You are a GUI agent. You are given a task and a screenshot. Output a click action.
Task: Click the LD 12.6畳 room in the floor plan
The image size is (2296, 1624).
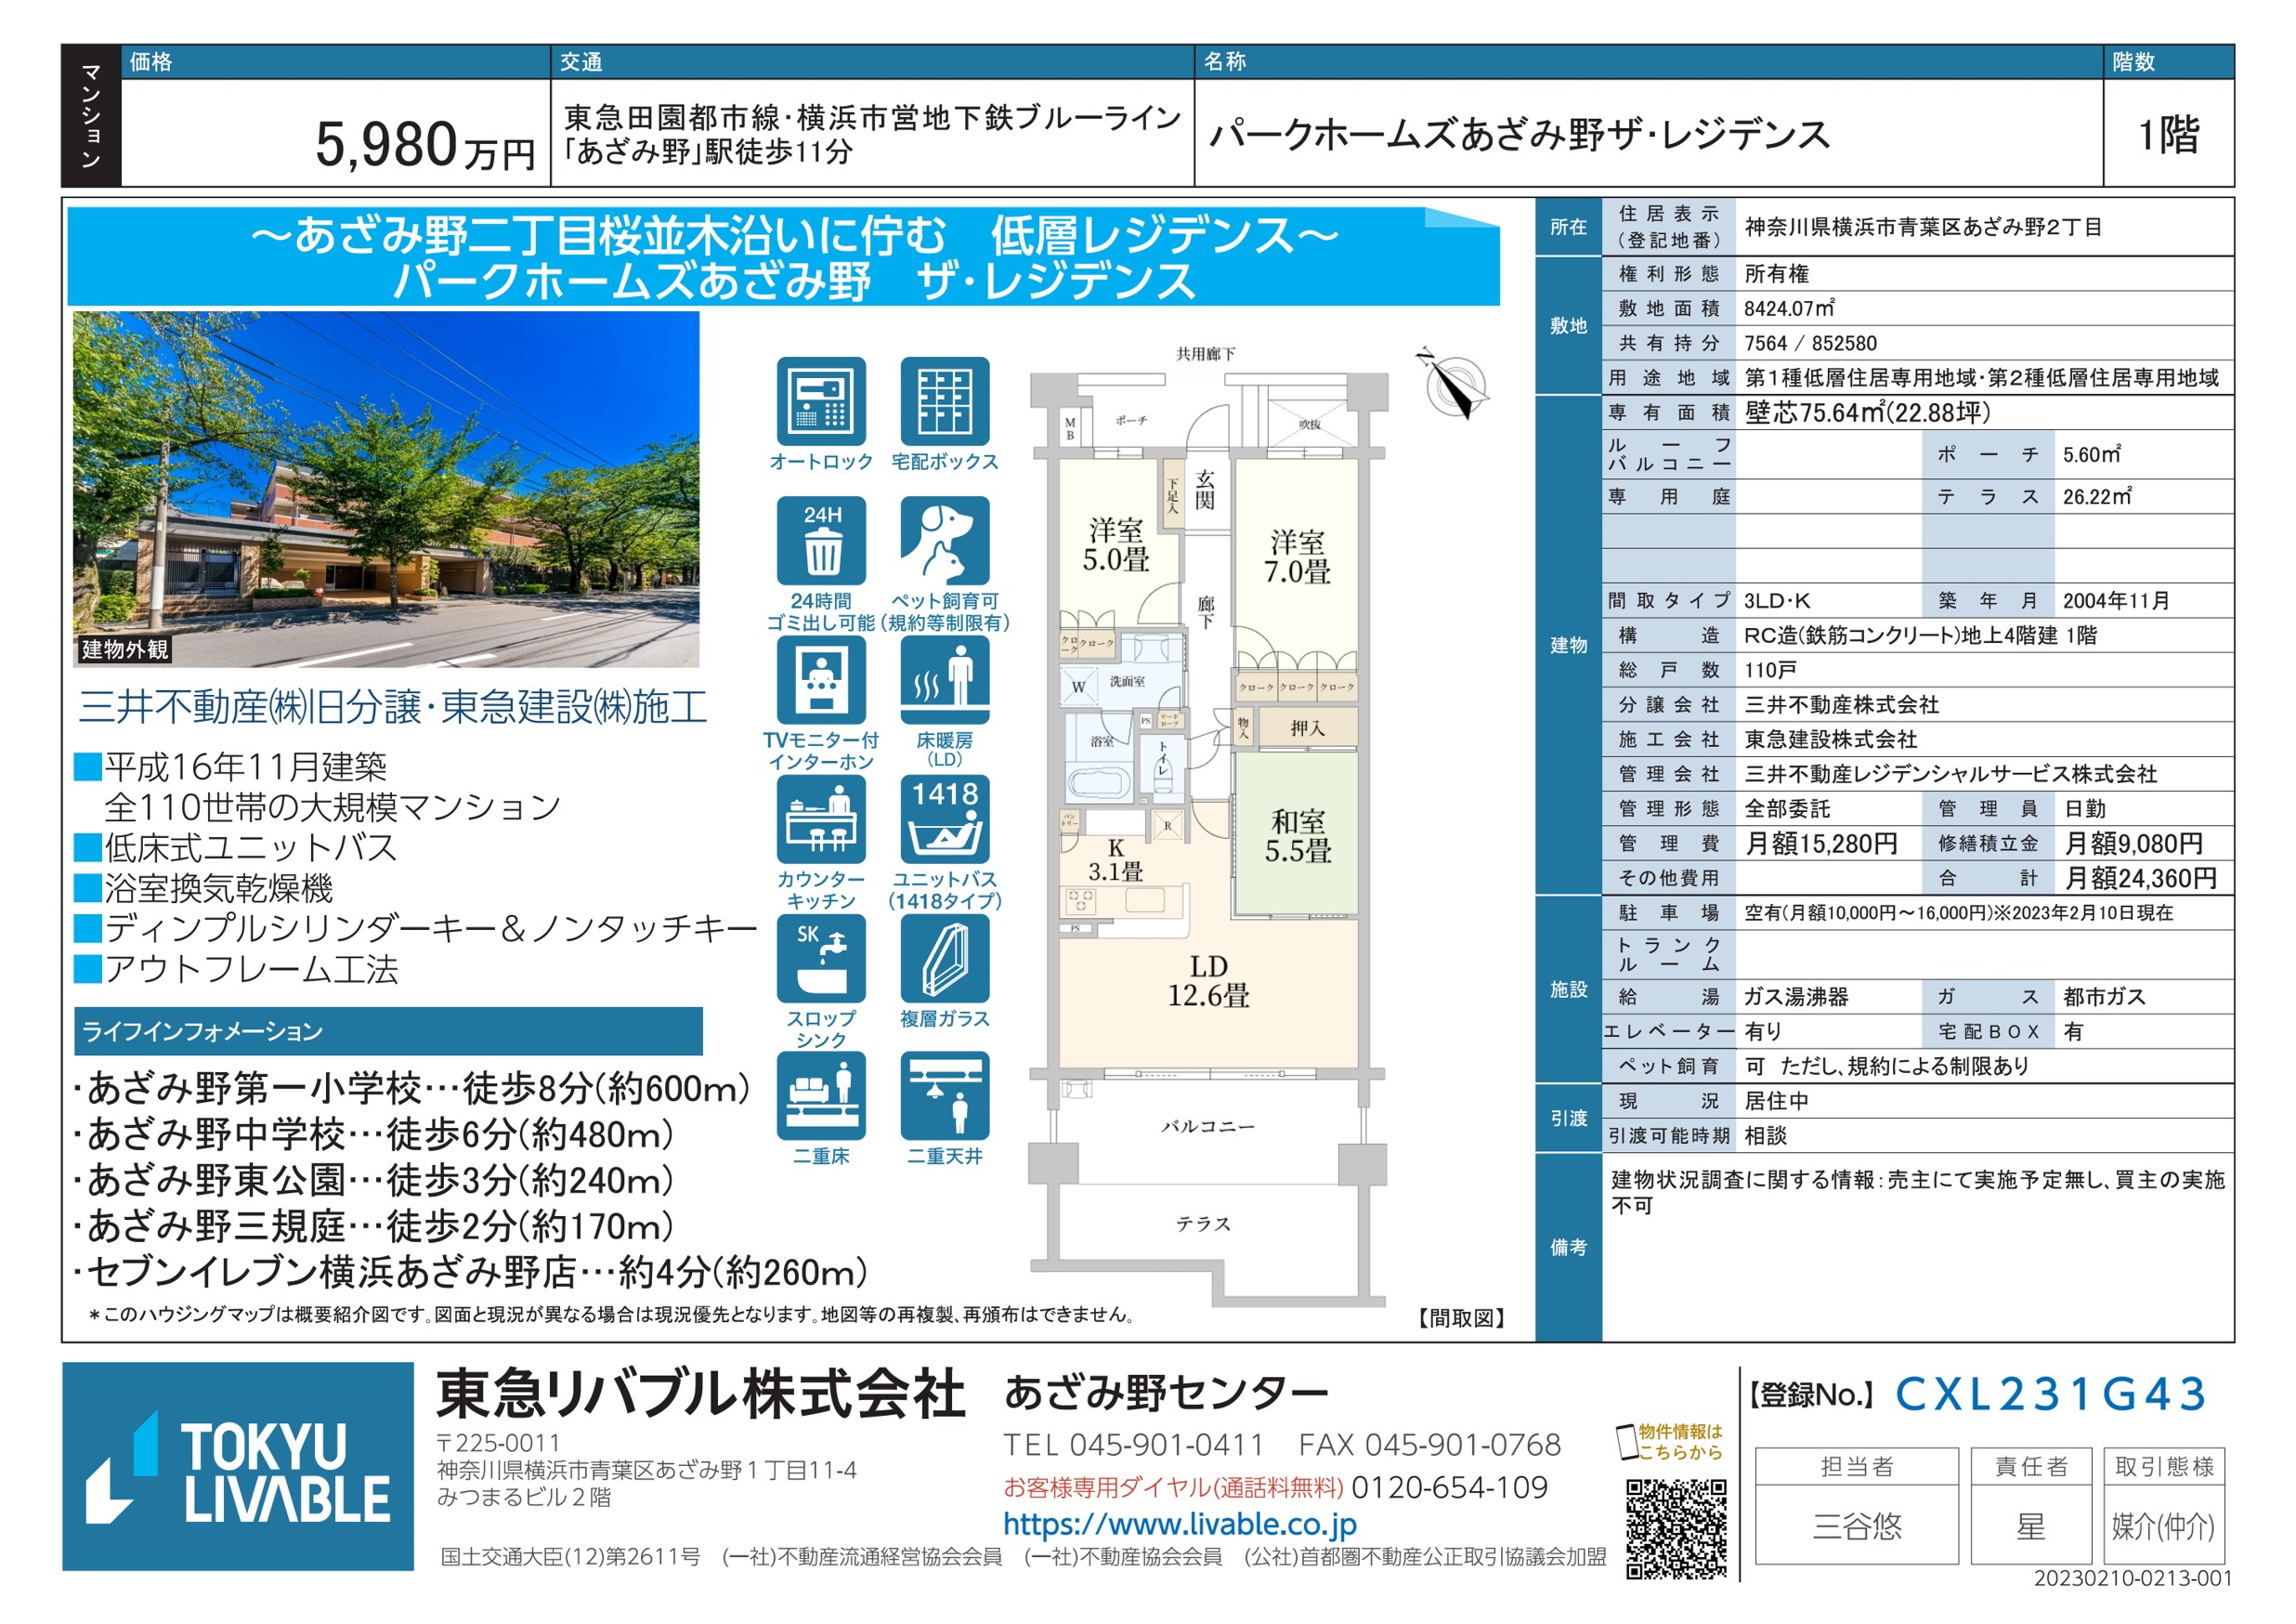point(1208,981)
